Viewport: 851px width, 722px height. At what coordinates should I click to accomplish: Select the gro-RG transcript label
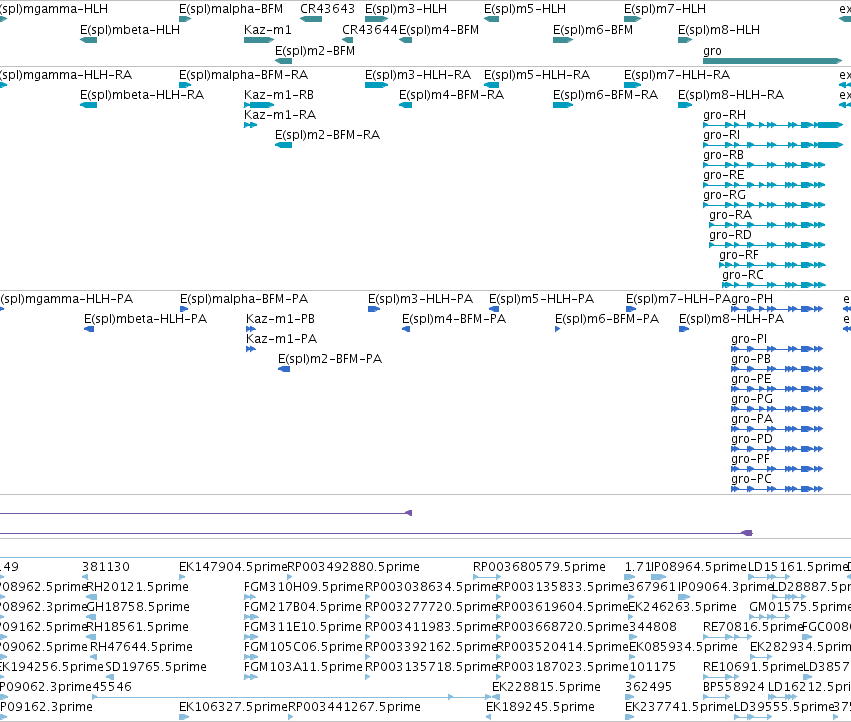point(725,195)
